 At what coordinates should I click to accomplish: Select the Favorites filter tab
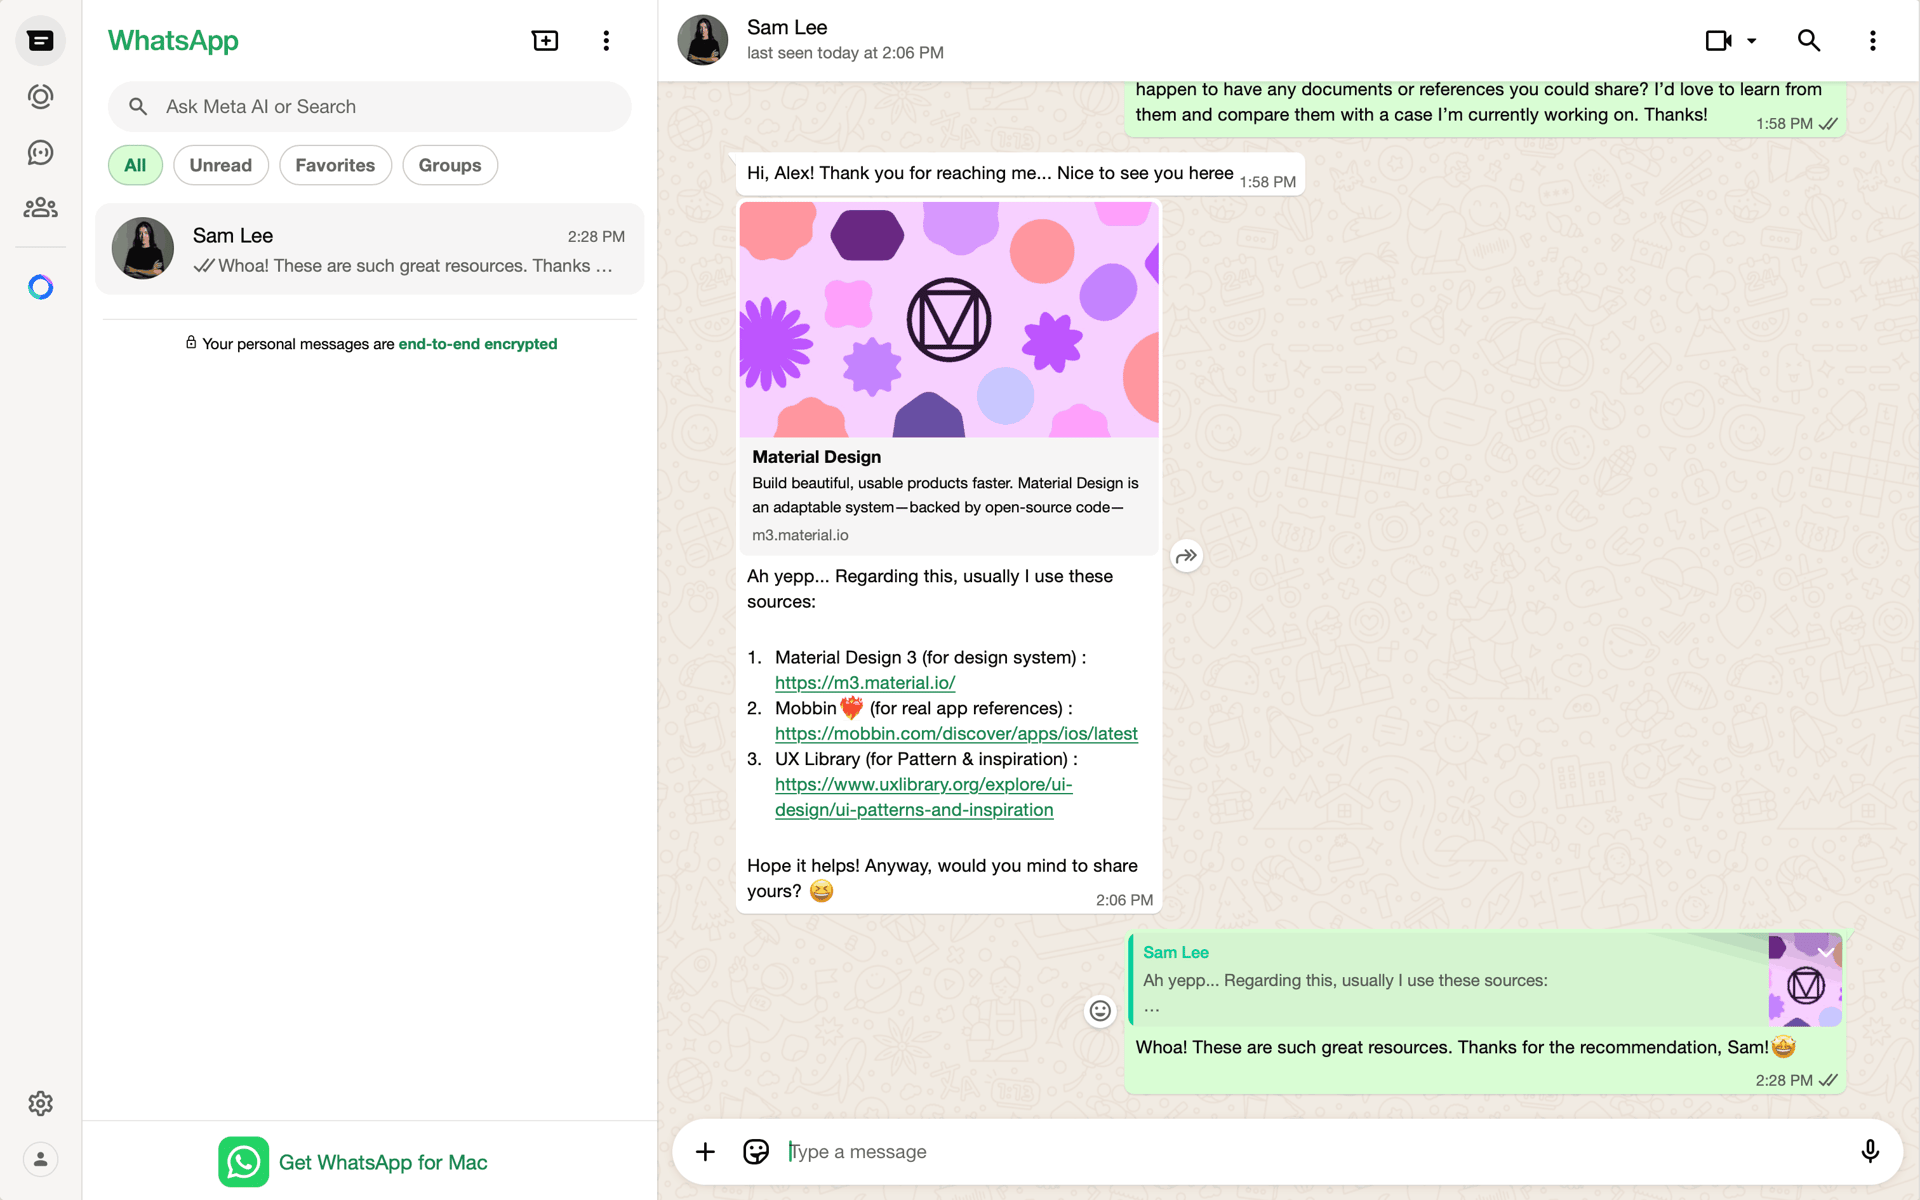point(335,165)
